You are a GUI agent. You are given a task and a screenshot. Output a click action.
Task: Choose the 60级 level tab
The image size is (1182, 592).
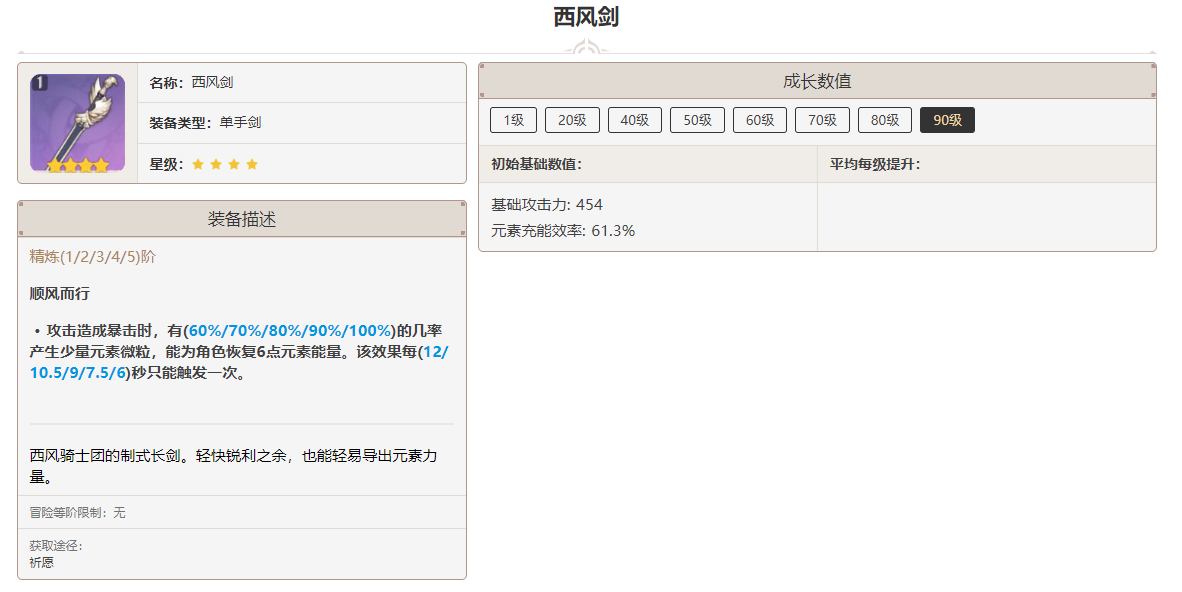pyautogui.click(x=760, y=120)
